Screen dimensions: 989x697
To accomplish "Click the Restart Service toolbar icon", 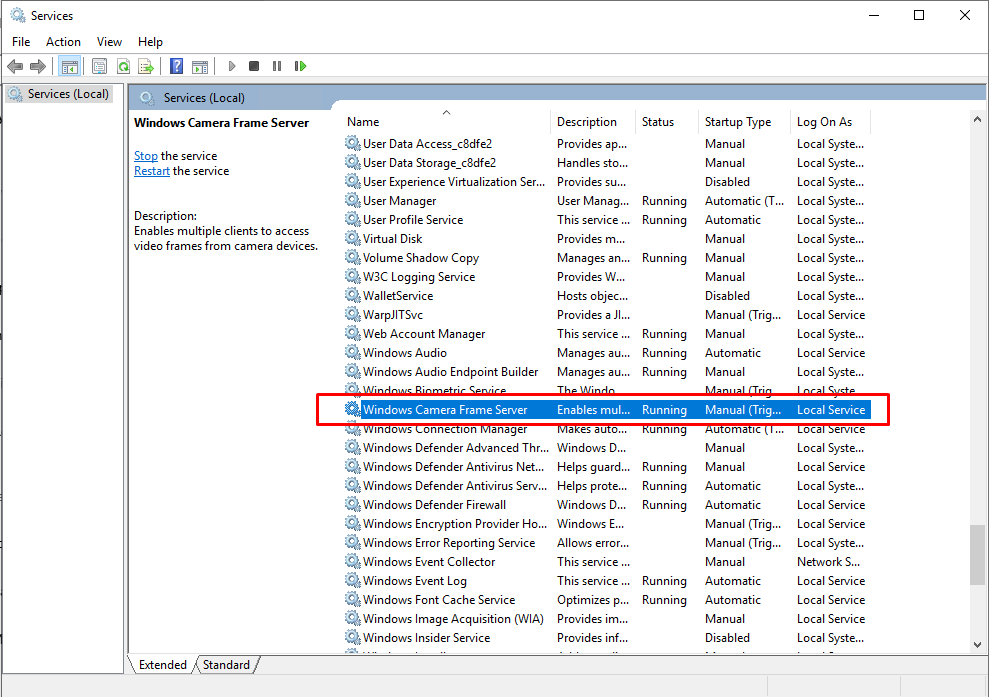I will [300, 66].
